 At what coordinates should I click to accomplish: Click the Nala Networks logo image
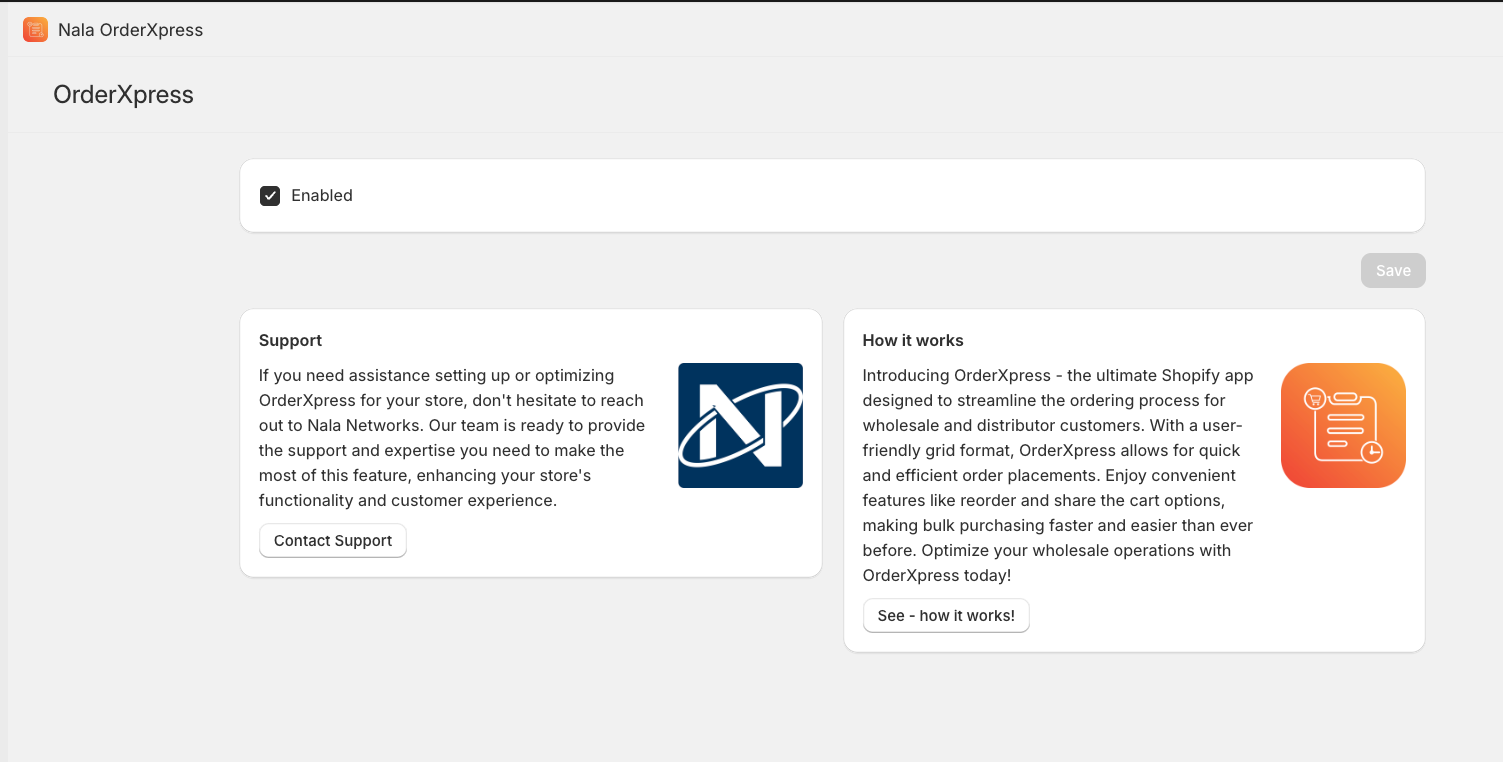(x=740, y=425)
